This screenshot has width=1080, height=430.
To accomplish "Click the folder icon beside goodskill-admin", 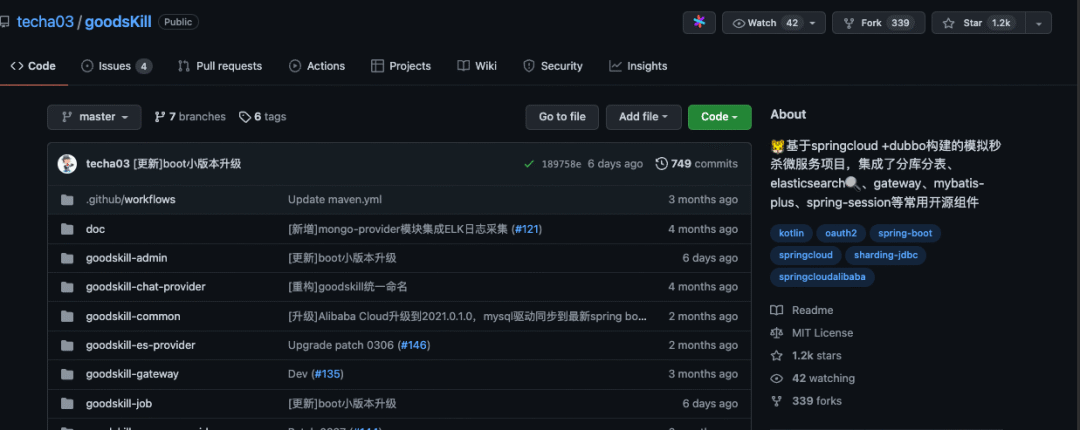I will 67,258.
